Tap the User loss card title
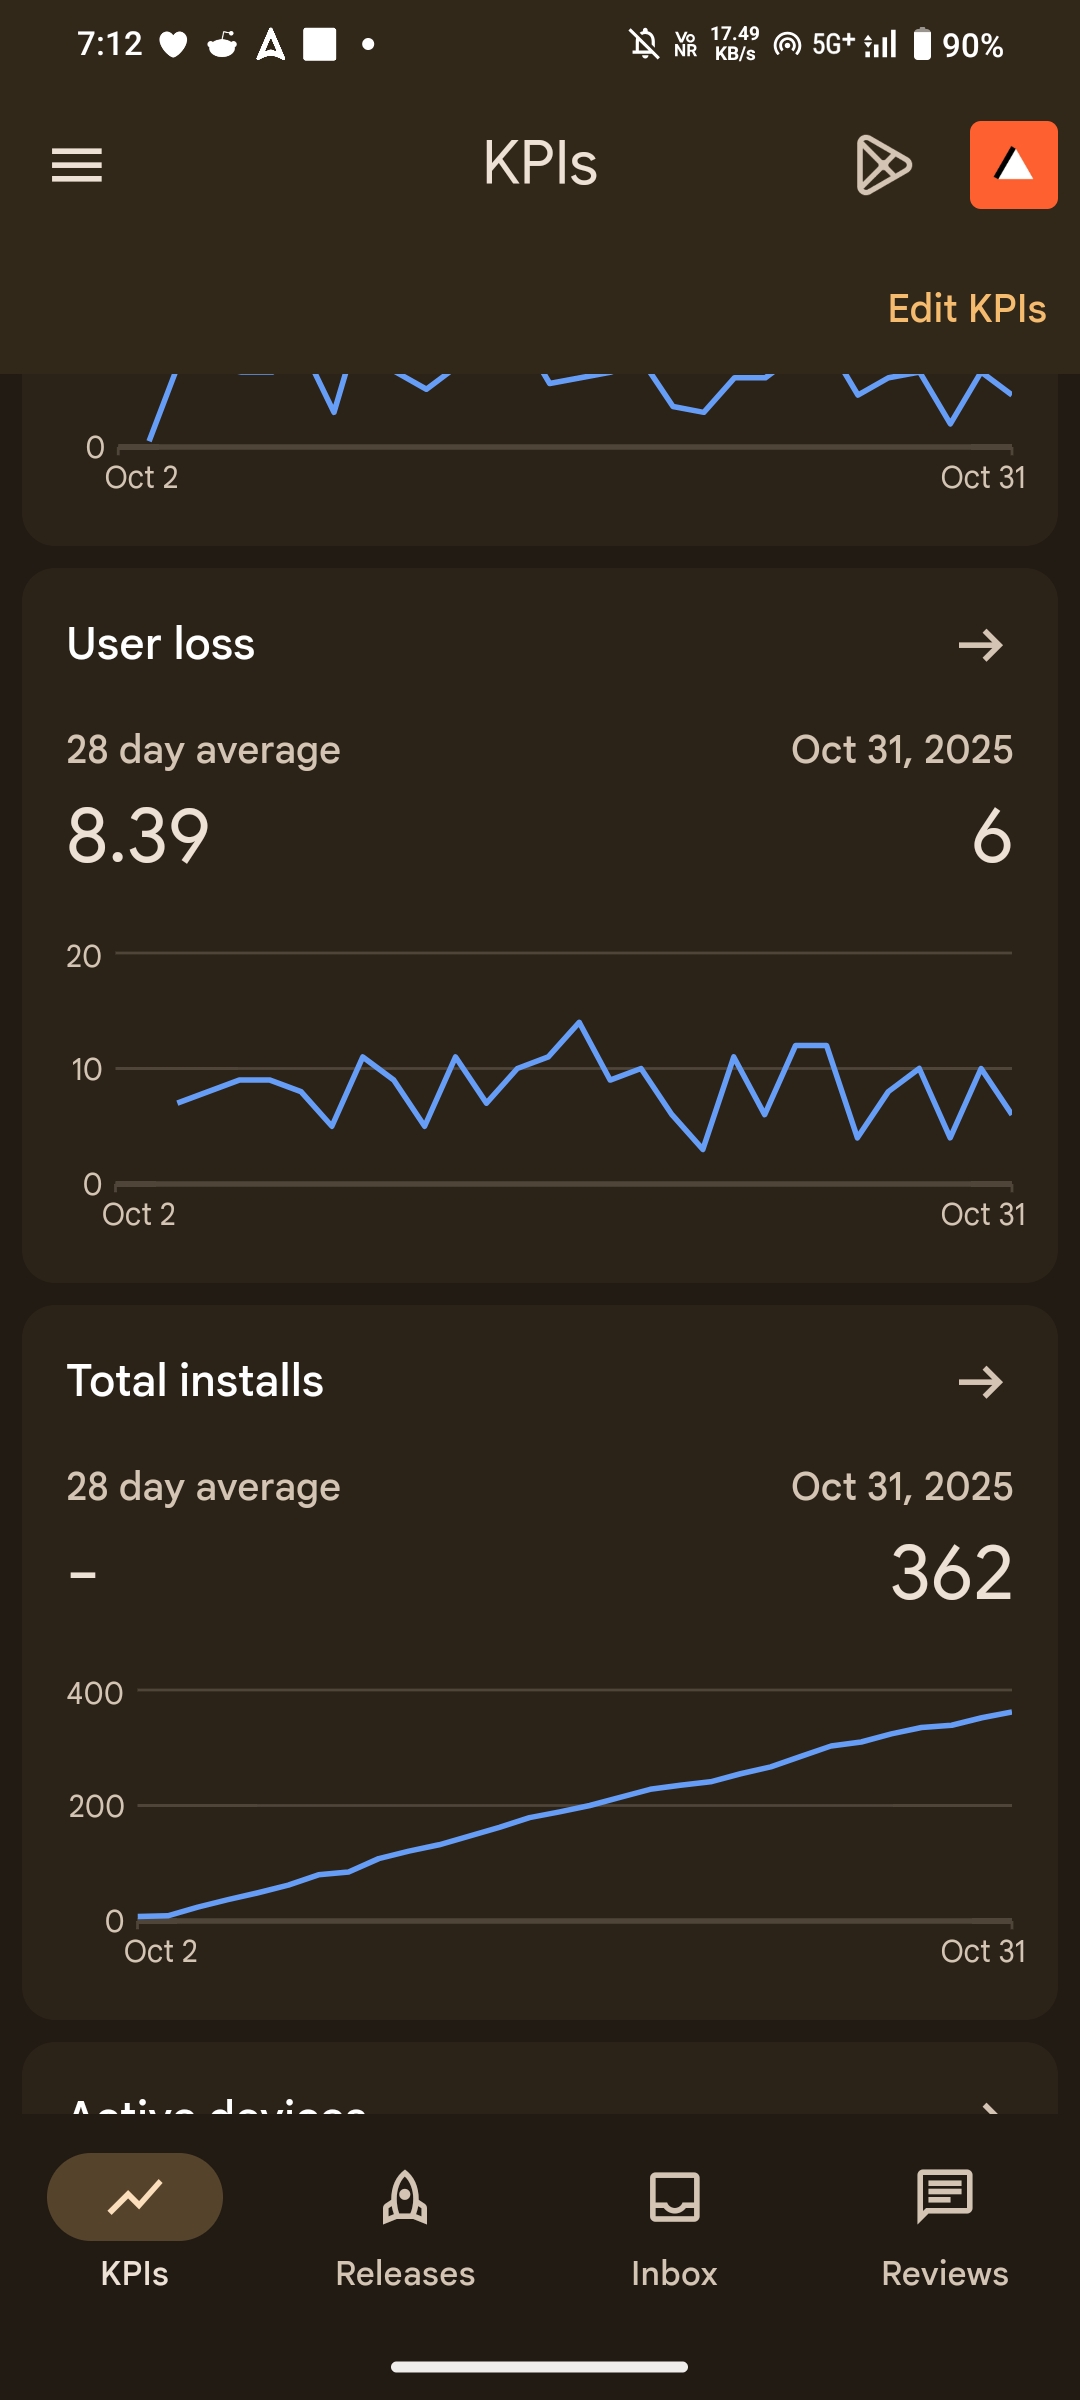 pos(161,644)
